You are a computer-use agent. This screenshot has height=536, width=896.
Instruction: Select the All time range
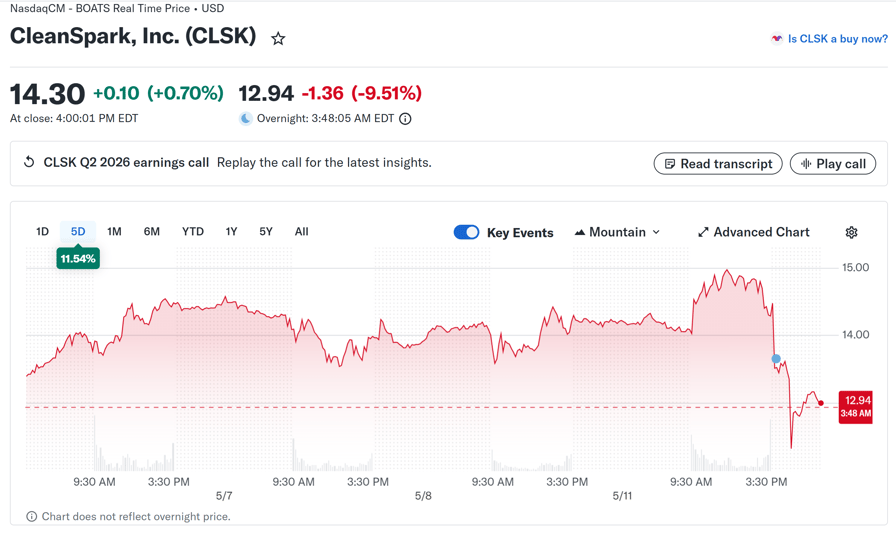(x=302, y=231)
